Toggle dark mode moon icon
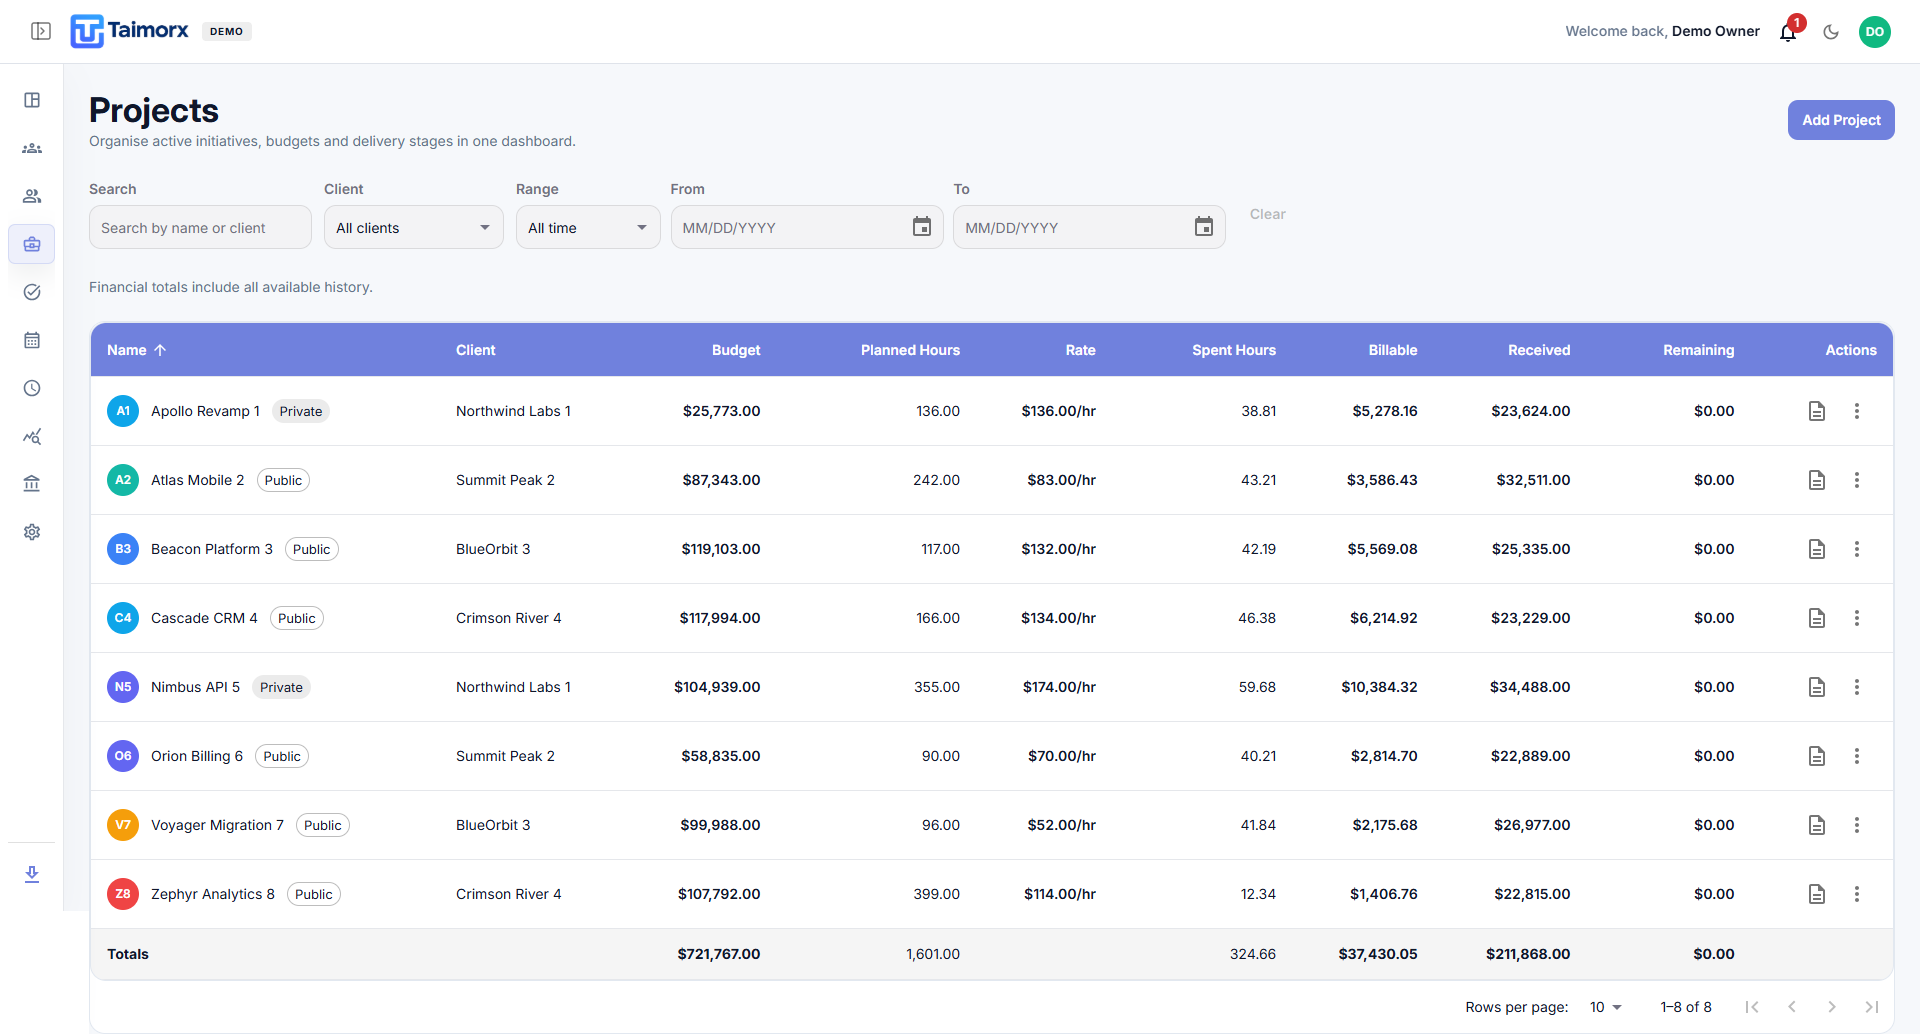Image resolution: width=1920 pixels, height=1034 pixels. pyautogui.click(x=1831, y=32)
